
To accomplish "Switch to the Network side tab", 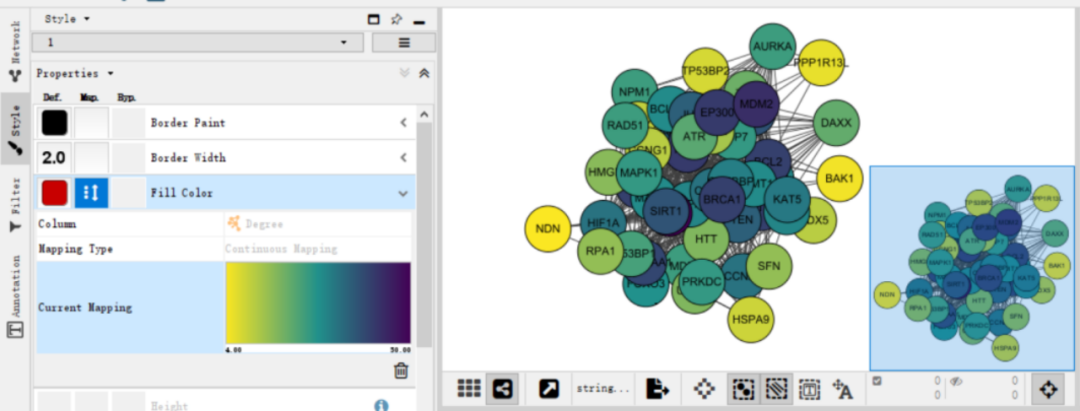I will tap(15, 51).
